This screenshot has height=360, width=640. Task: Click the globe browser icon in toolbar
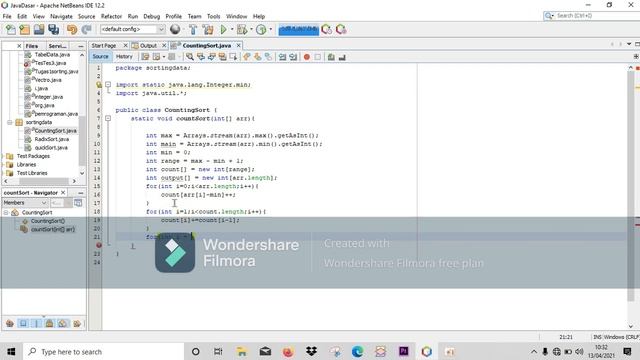[x=175, y=29]
